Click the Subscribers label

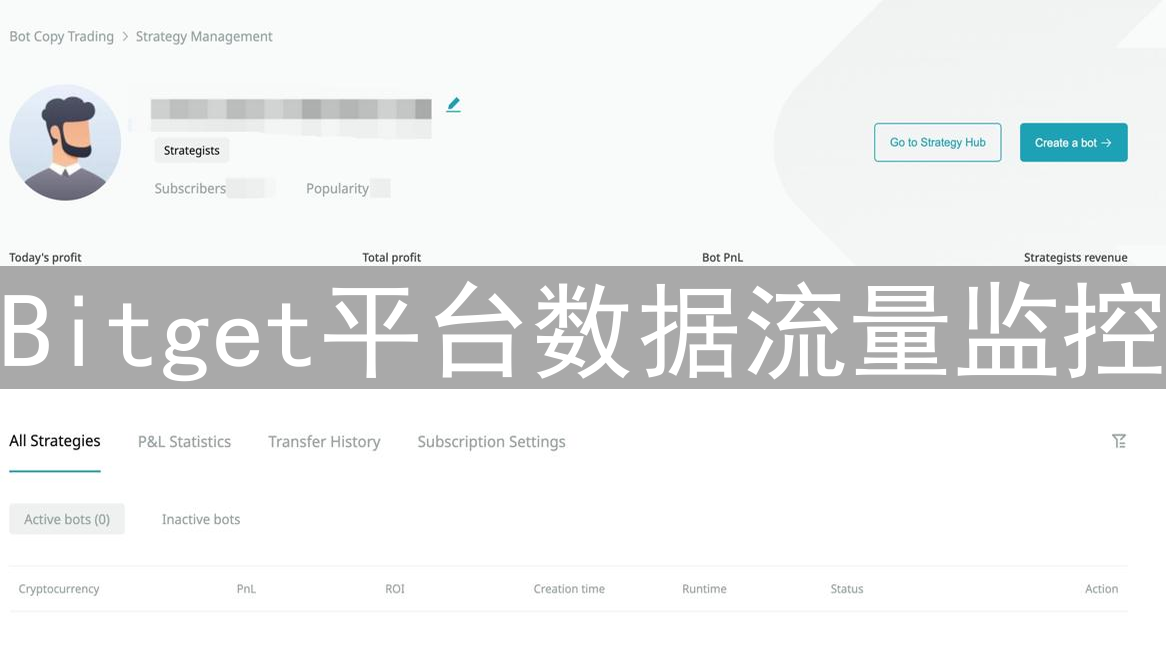click(x=190, y=188)
